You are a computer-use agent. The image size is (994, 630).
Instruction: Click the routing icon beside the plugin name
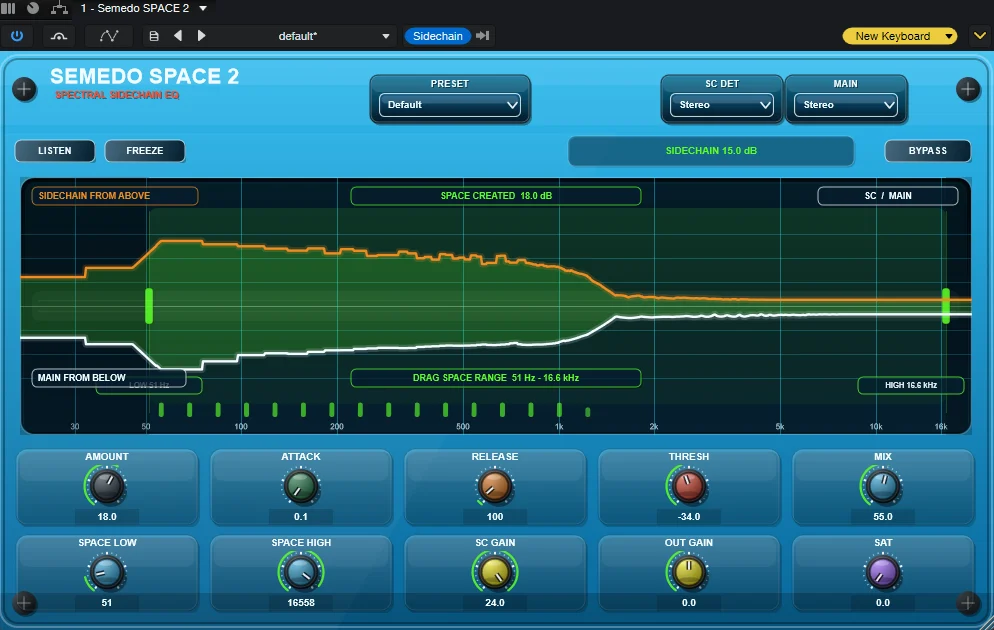pyautogui.click(x=59, y=8)
